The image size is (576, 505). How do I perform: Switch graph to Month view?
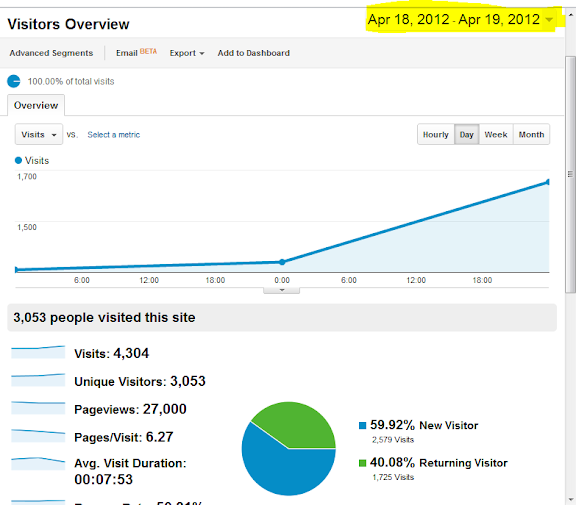click(x=531, y=134)
